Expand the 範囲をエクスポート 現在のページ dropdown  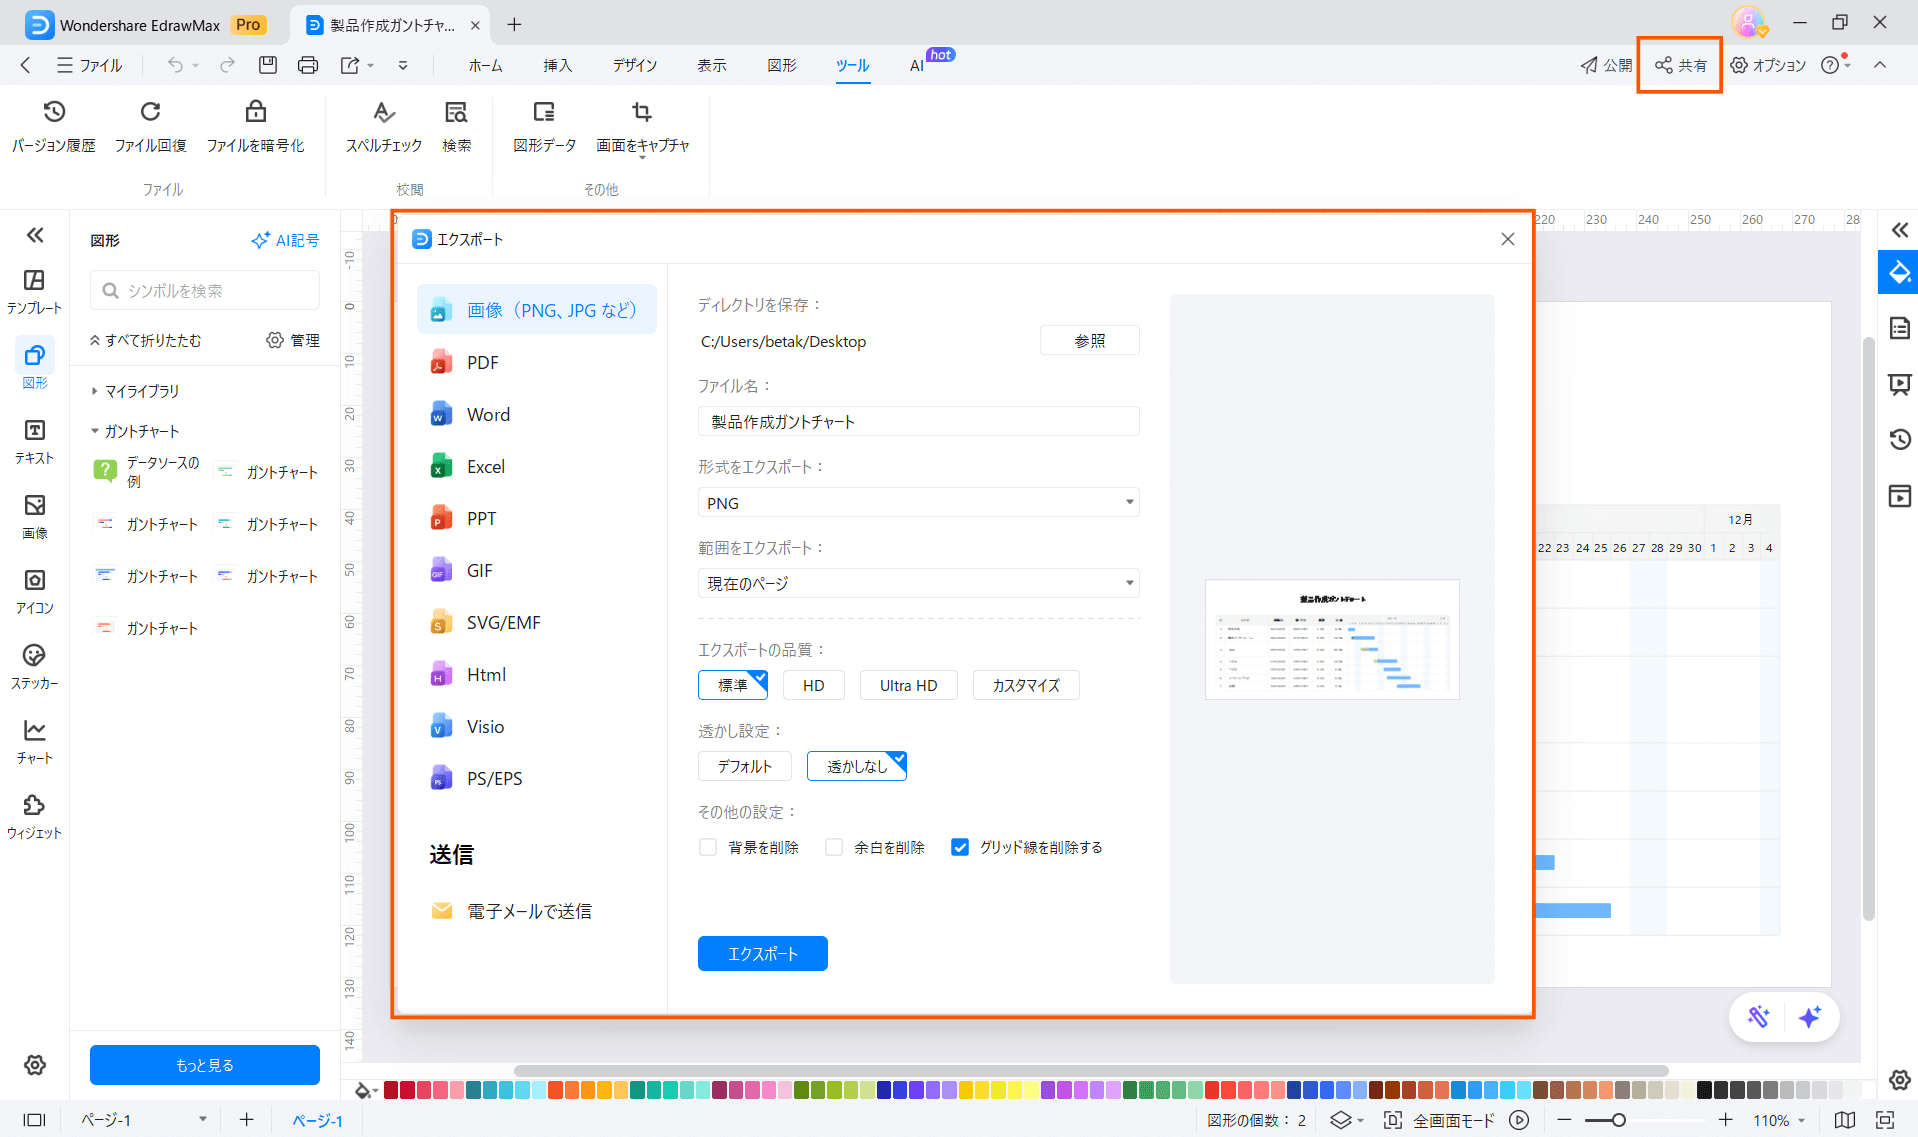point(918,583)
